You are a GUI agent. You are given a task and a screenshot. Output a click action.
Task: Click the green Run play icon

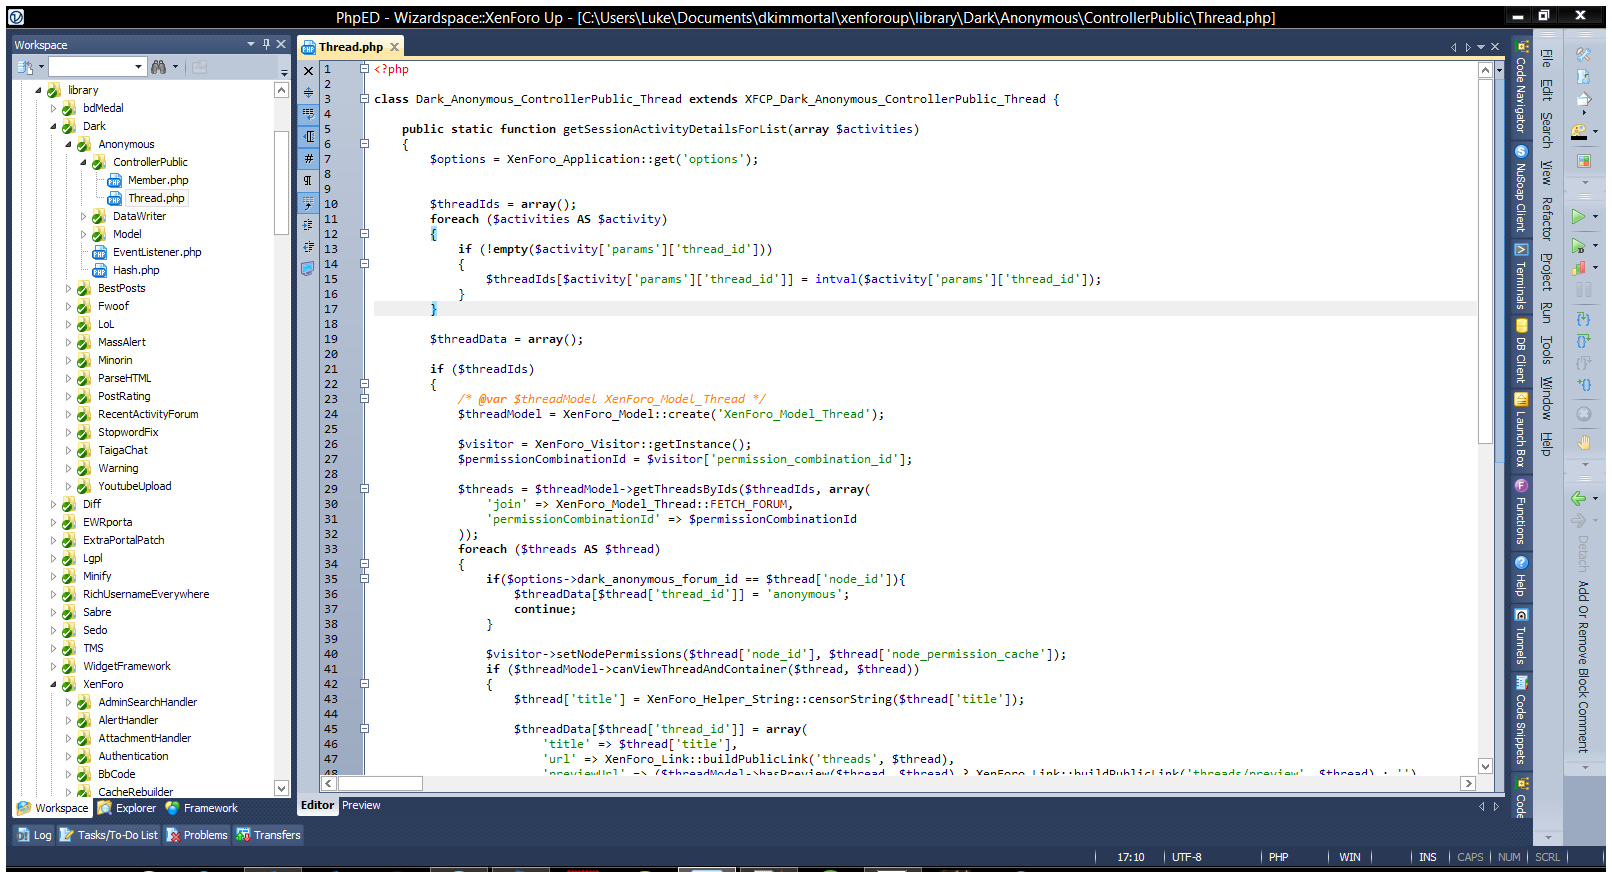(1578, 216)
